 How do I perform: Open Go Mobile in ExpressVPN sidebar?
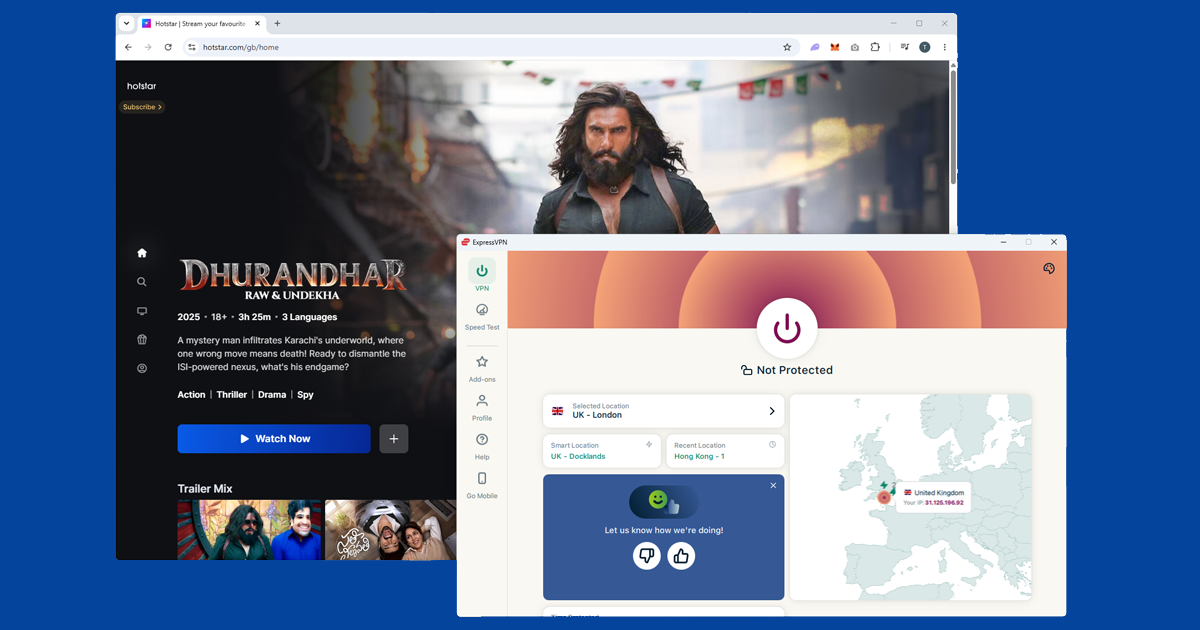[x=482, y=485]
